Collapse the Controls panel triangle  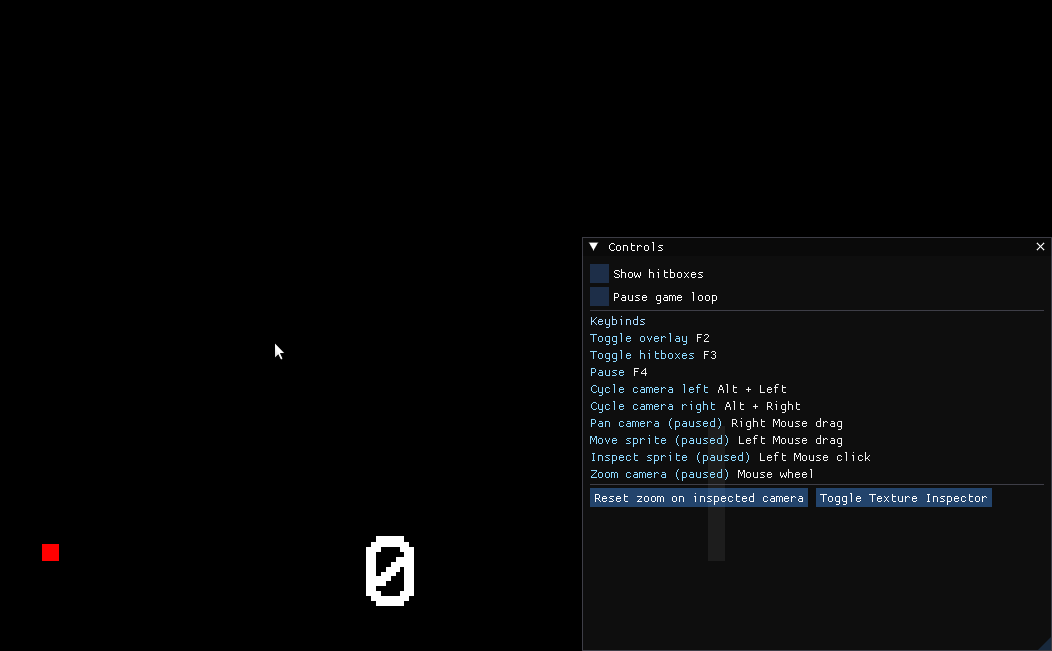[594, 247]
